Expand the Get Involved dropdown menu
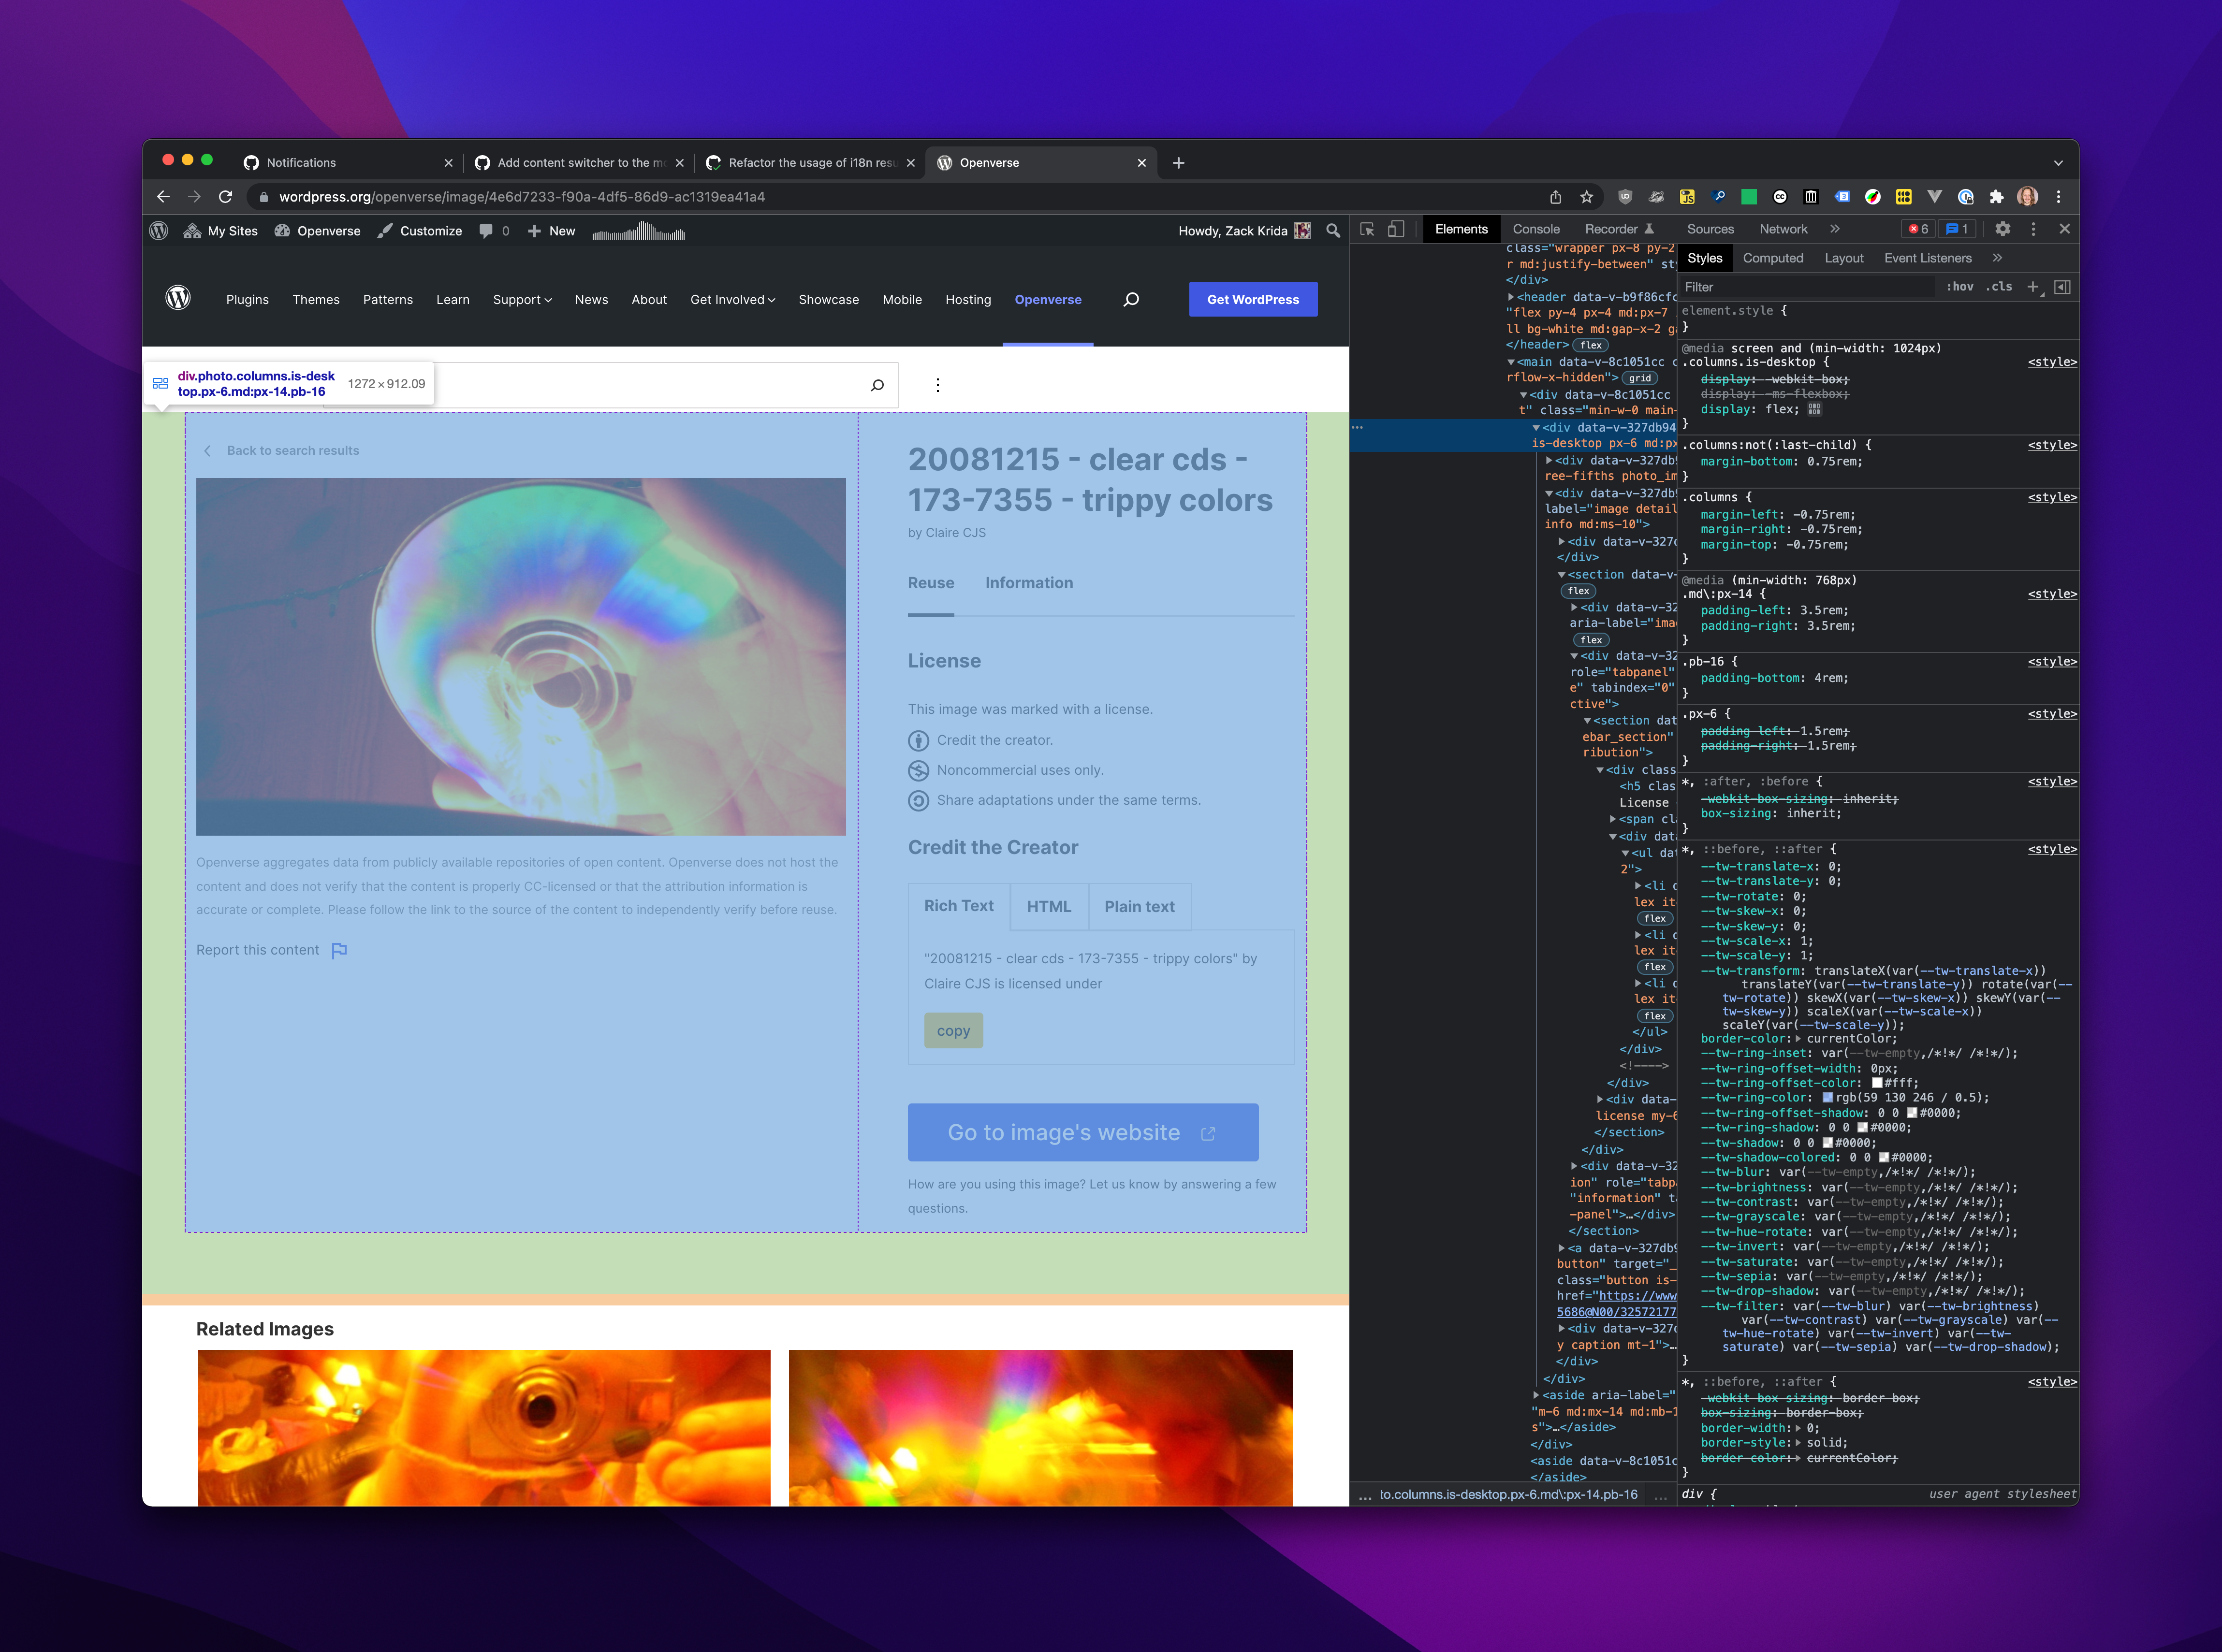The width and height of the screenshot is (2222, 1652). click(x=732, y=300)
